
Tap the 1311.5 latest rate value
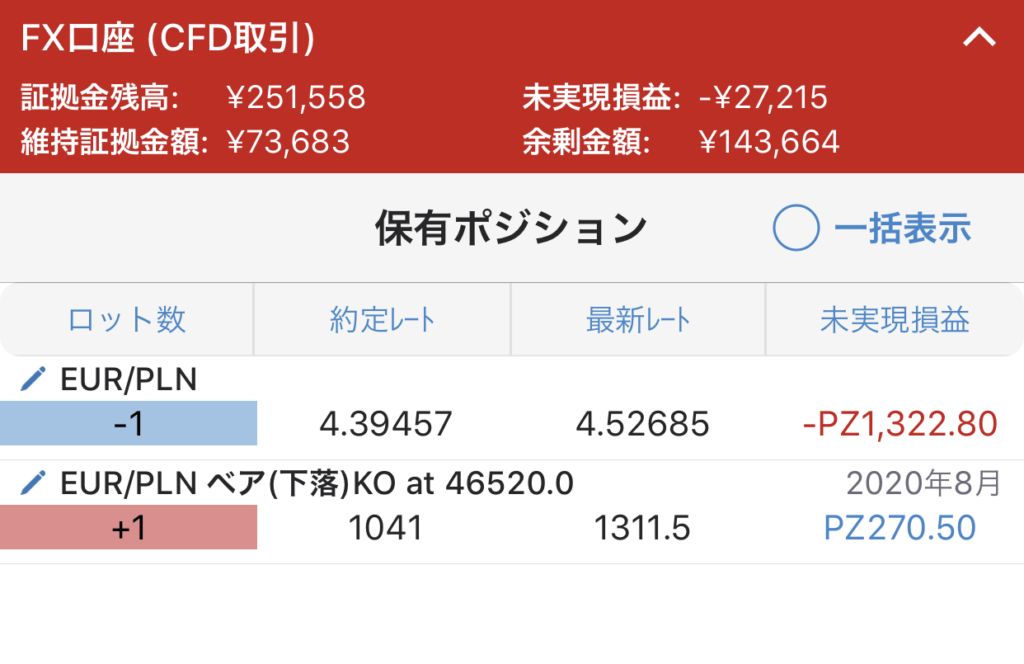(642, 528)
